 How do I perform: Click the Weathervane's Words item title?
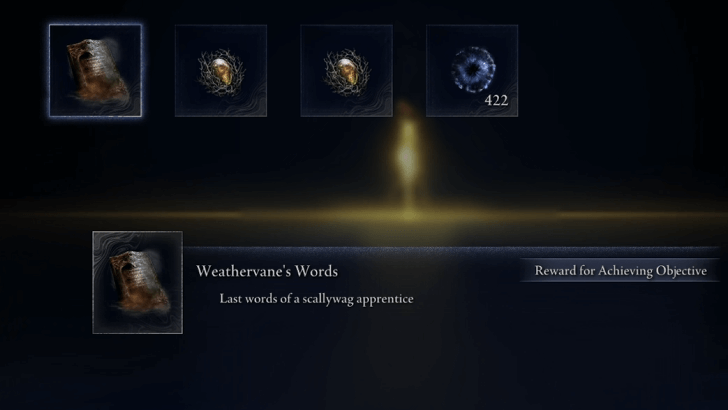267,271
